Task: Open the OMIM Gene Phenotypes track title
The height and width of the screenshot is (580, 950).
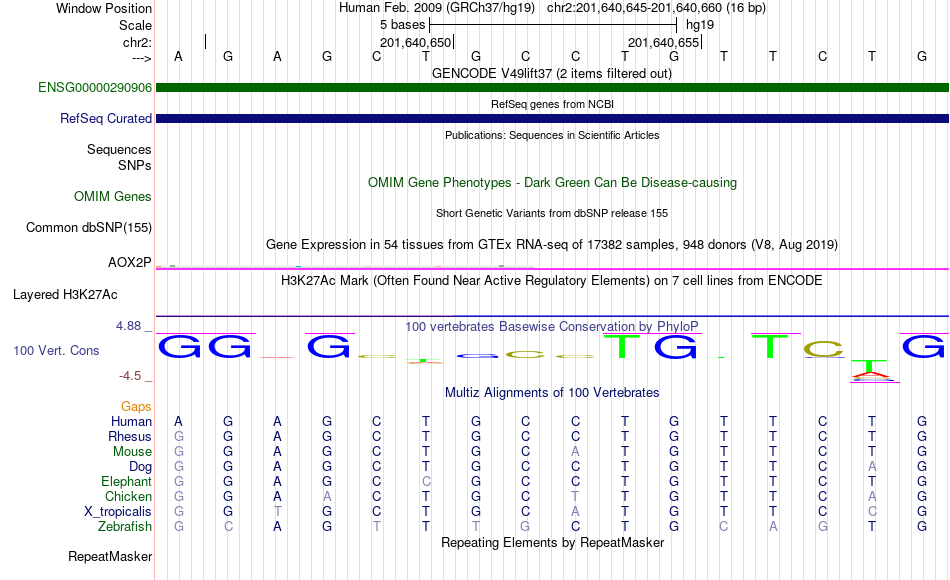Action: [x=552, y=182]
